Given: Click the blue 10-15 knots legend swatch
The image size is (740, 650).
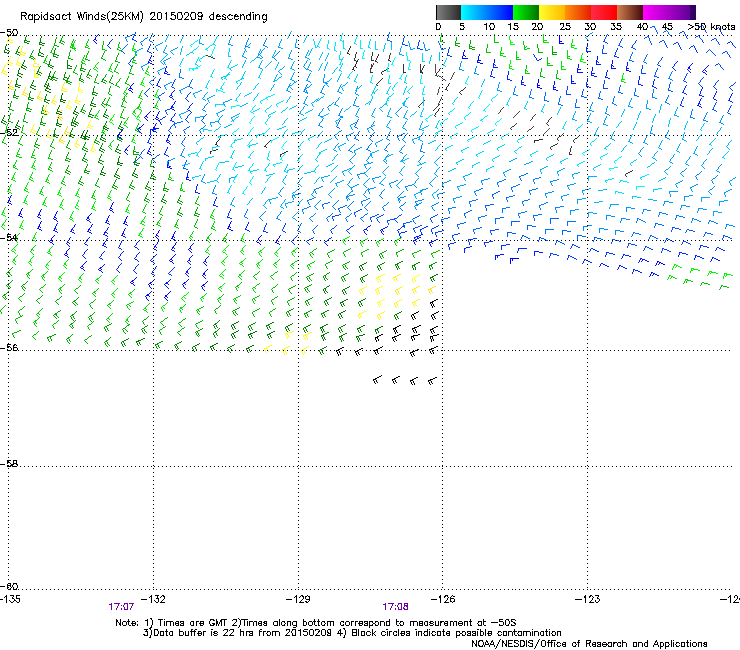Looking at the screenshot, I should (x=500, y=12).
